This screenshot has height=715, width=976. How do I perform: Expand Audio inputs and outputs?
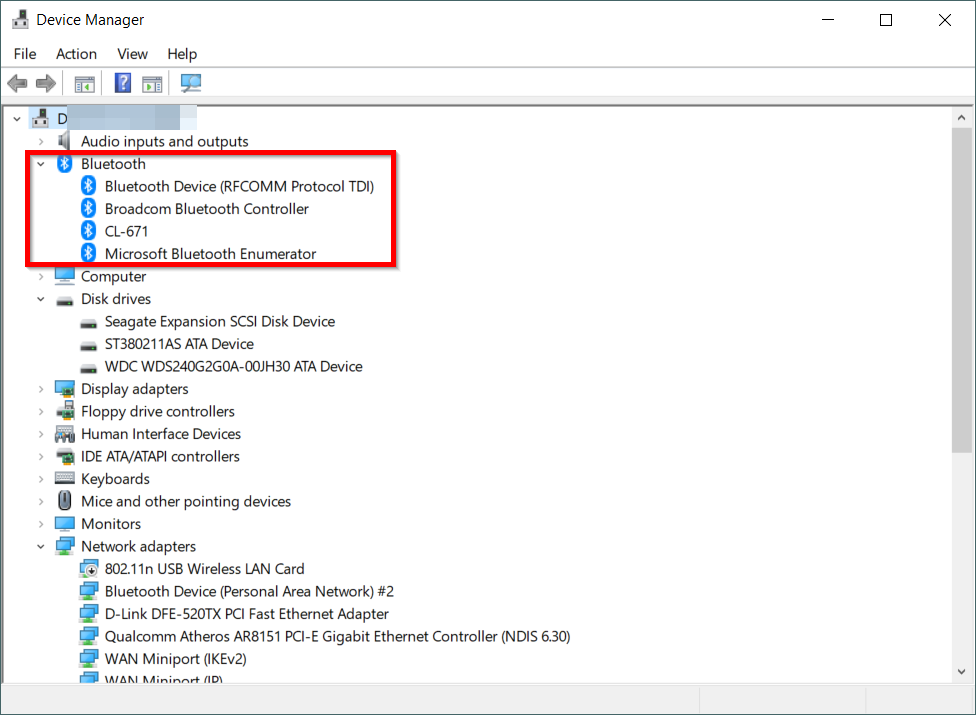point(41,141)
